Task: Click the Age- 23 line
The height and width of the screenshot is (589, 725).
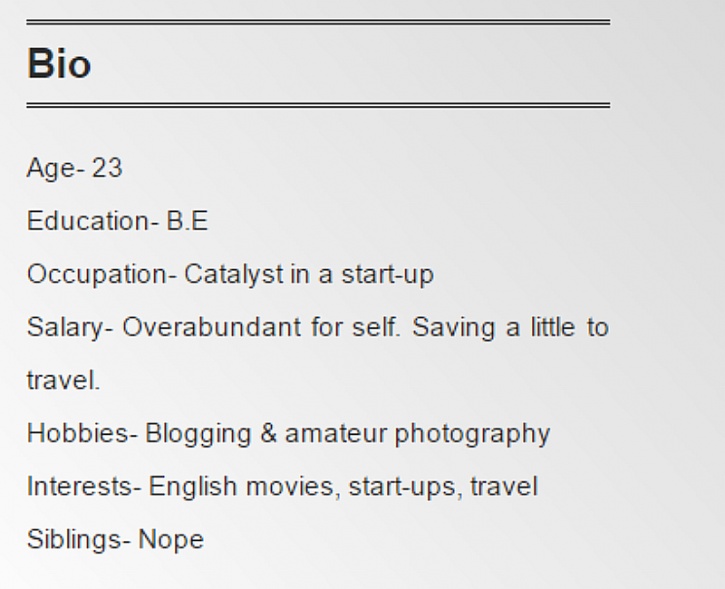Action: 74,168
